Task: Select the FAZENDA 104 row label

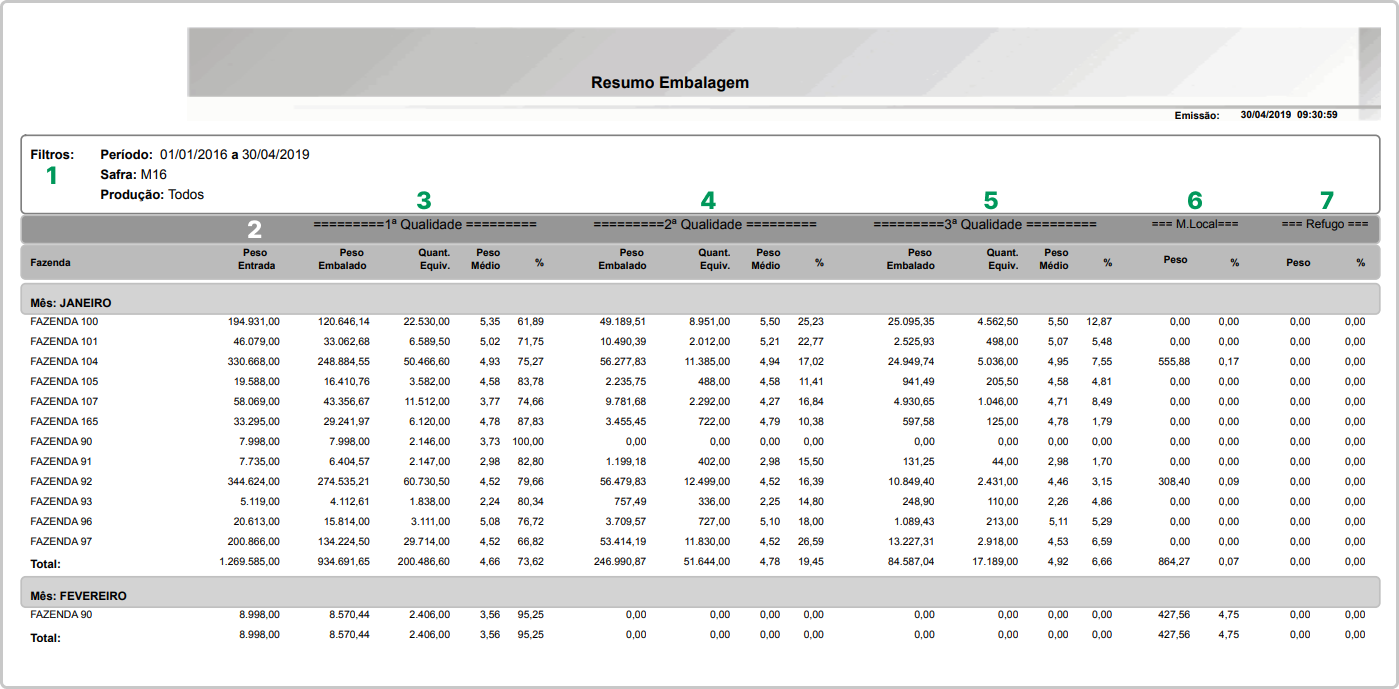Action: point(64,361)
